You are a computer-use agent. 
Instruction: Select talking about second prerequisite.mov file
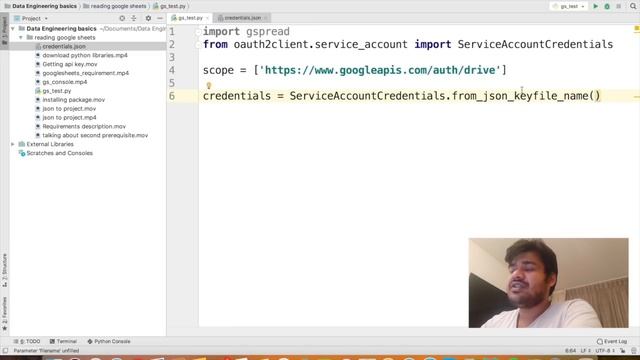(95, 136)
